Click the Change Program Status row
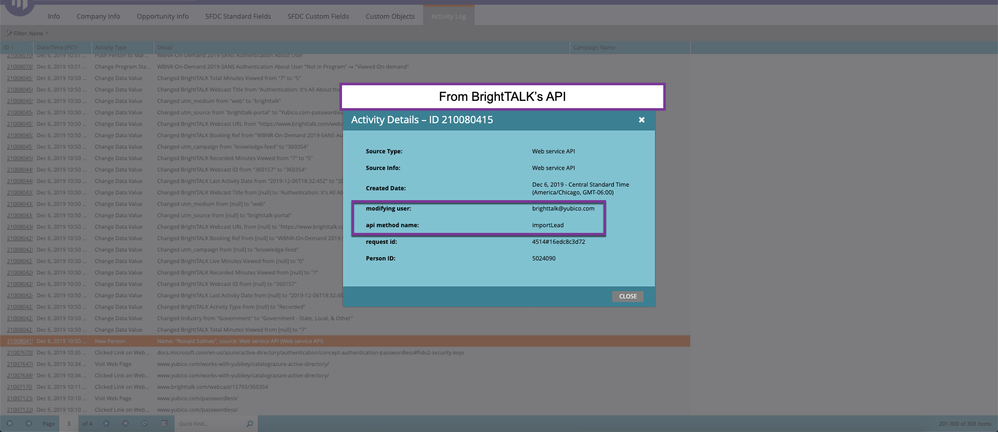This screenshot has height=432, width=998. (x=345, y=67)
